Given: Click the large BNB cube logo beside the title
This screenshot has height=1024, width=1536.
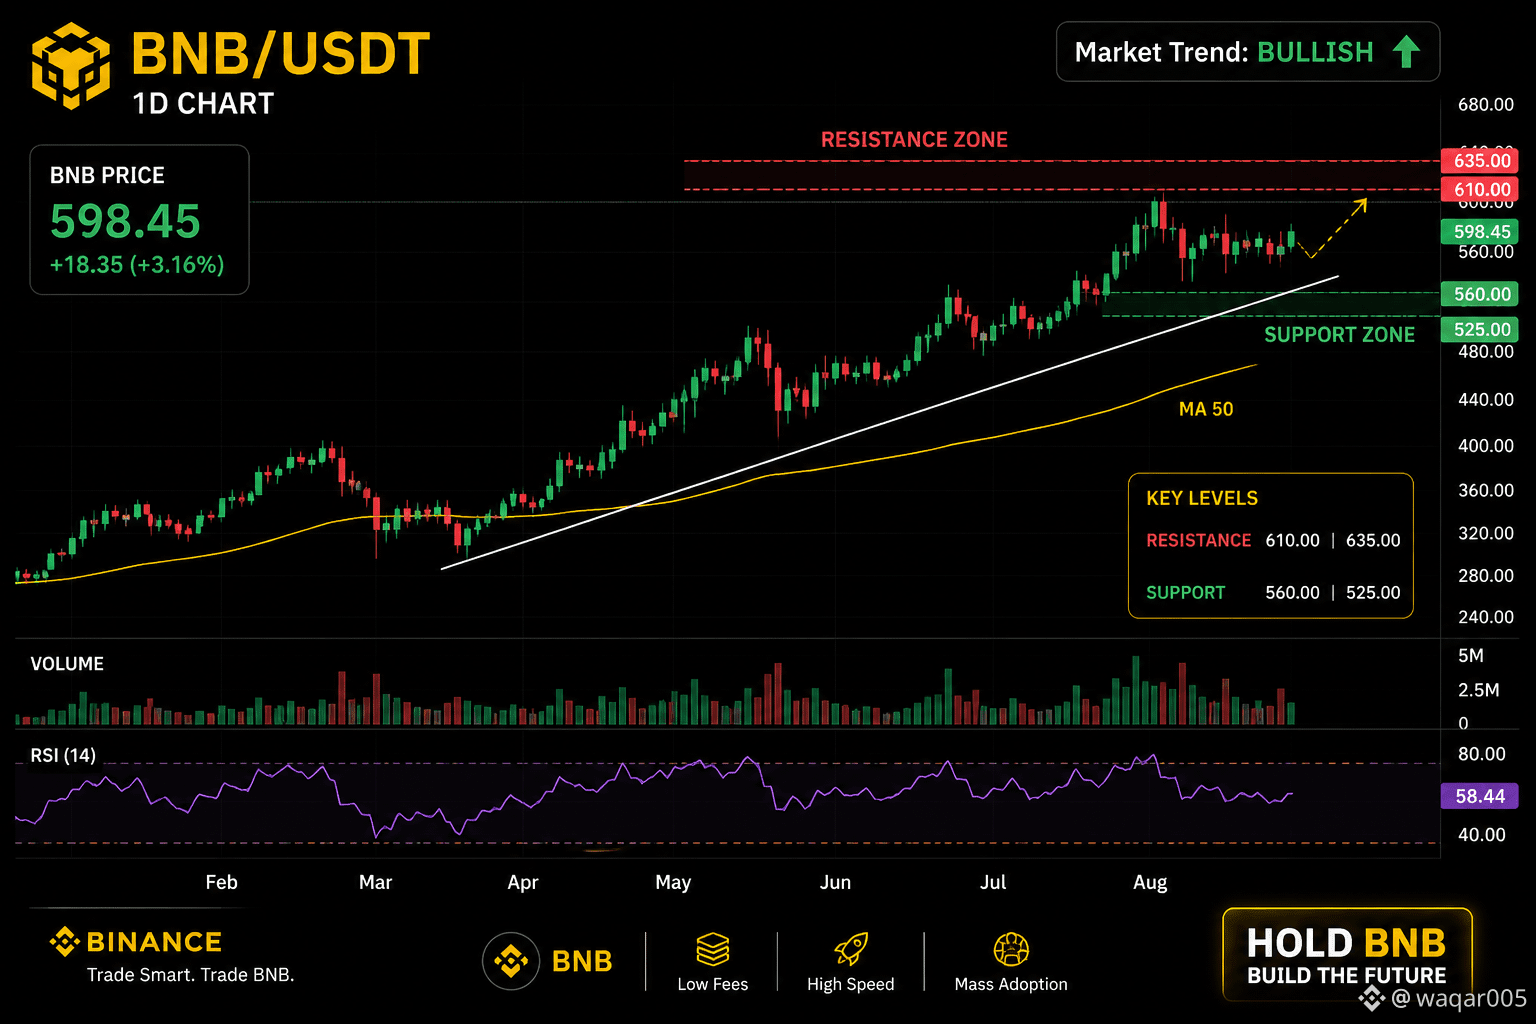Looking at the screenshot, I should point(71,66).
